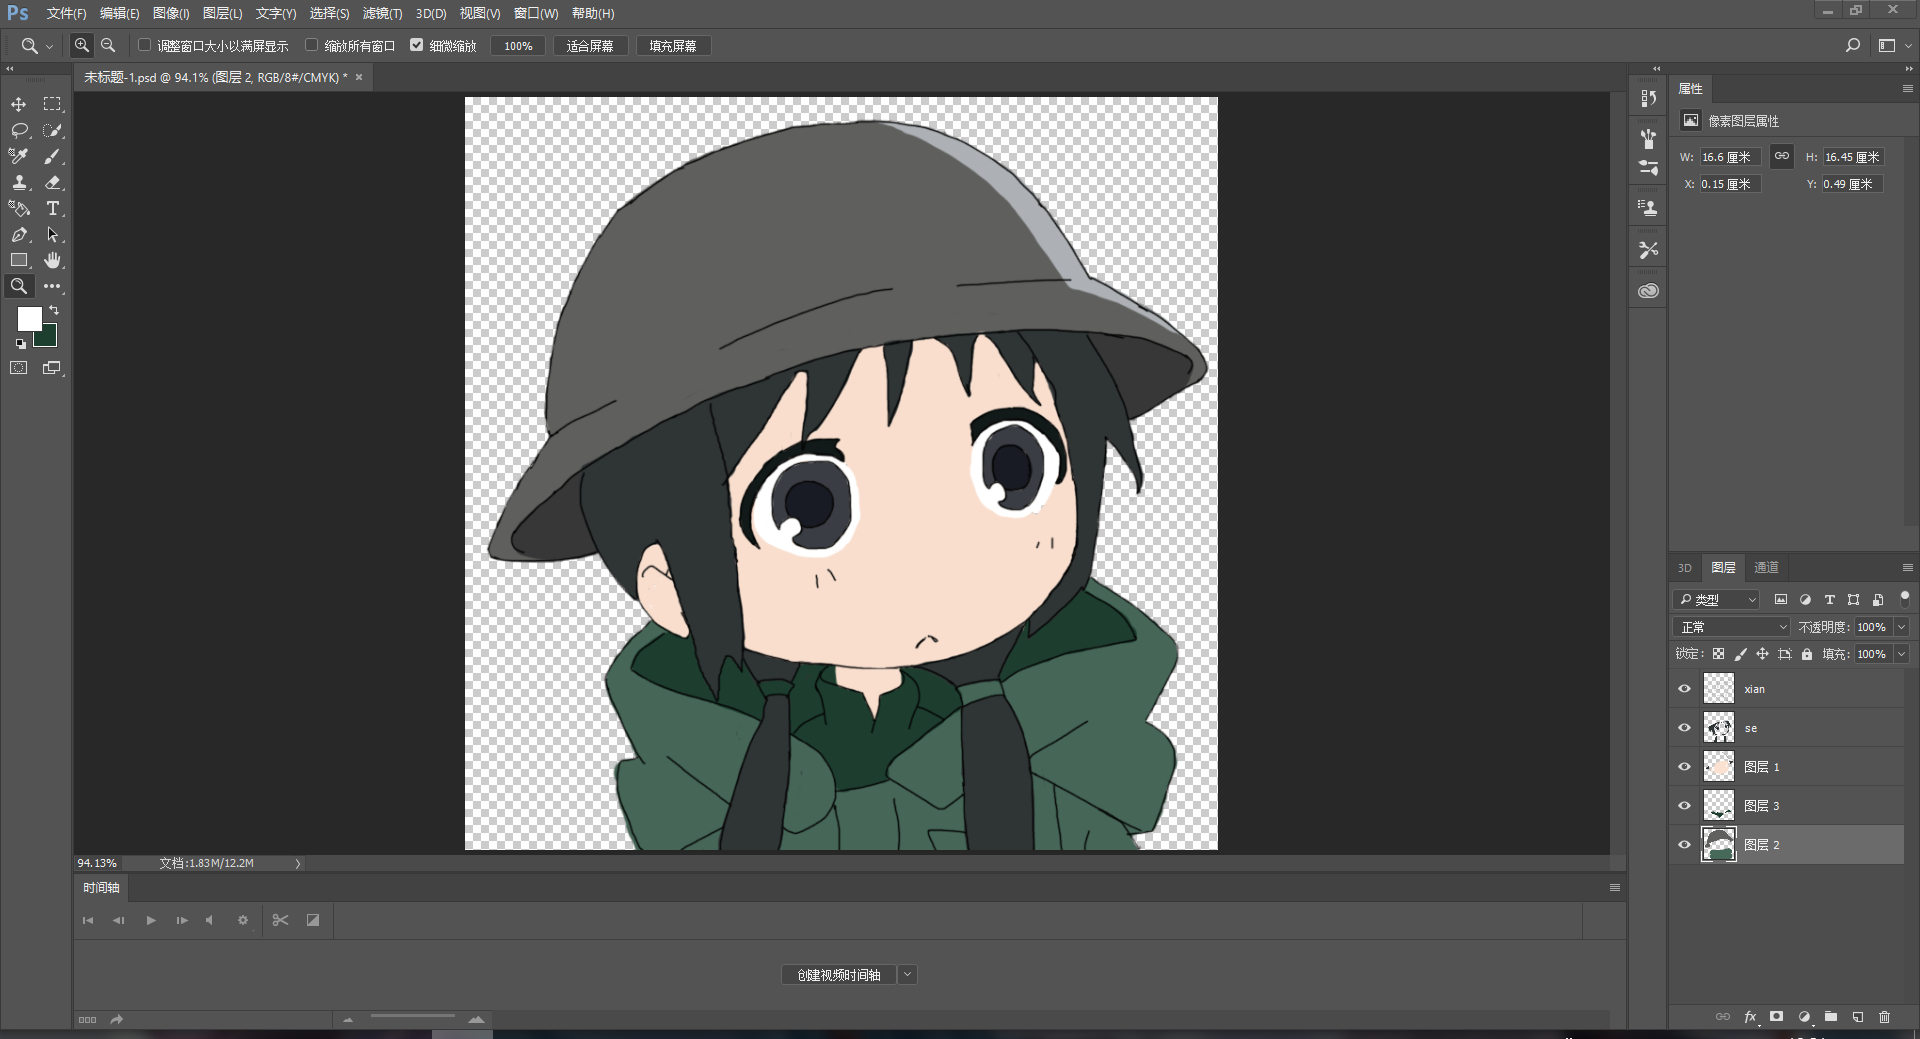
Task: Select the Move tool
Action: (x=19, y=104)
